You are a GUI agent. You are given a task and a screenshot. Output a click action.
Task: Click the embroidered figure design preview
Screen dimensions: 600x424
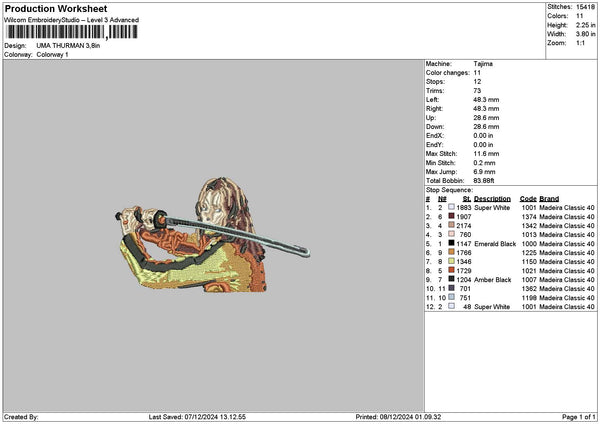pyautogui.click(x=213, y=235)
